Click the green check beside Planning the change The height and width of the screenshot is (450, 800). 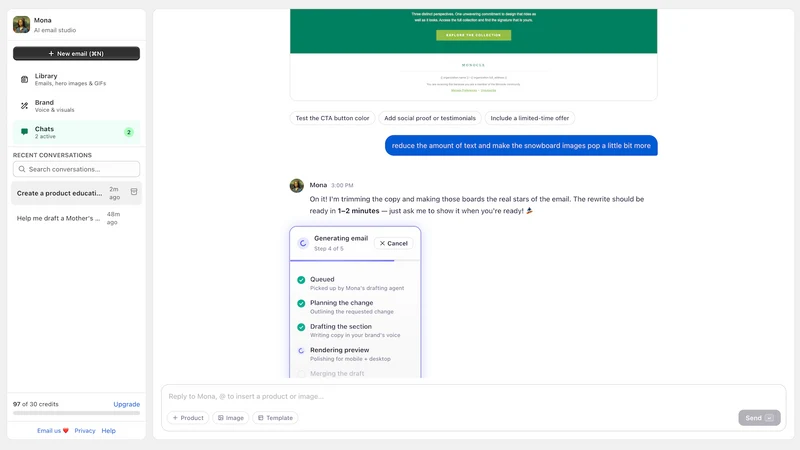pos(301,303)
